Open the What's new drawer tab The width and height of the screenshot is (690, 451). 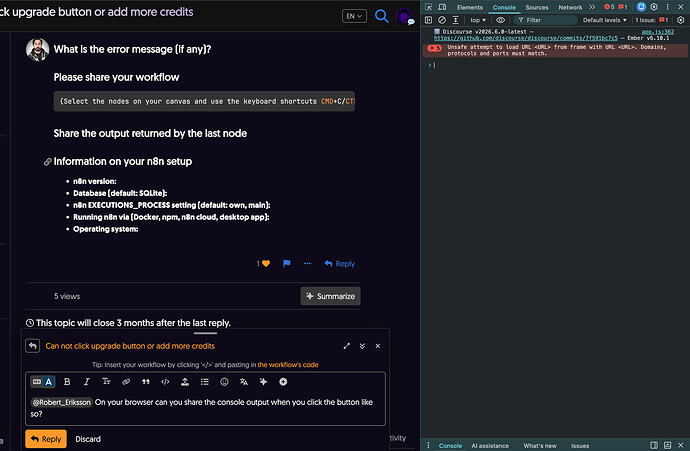(x=540, y=446)
